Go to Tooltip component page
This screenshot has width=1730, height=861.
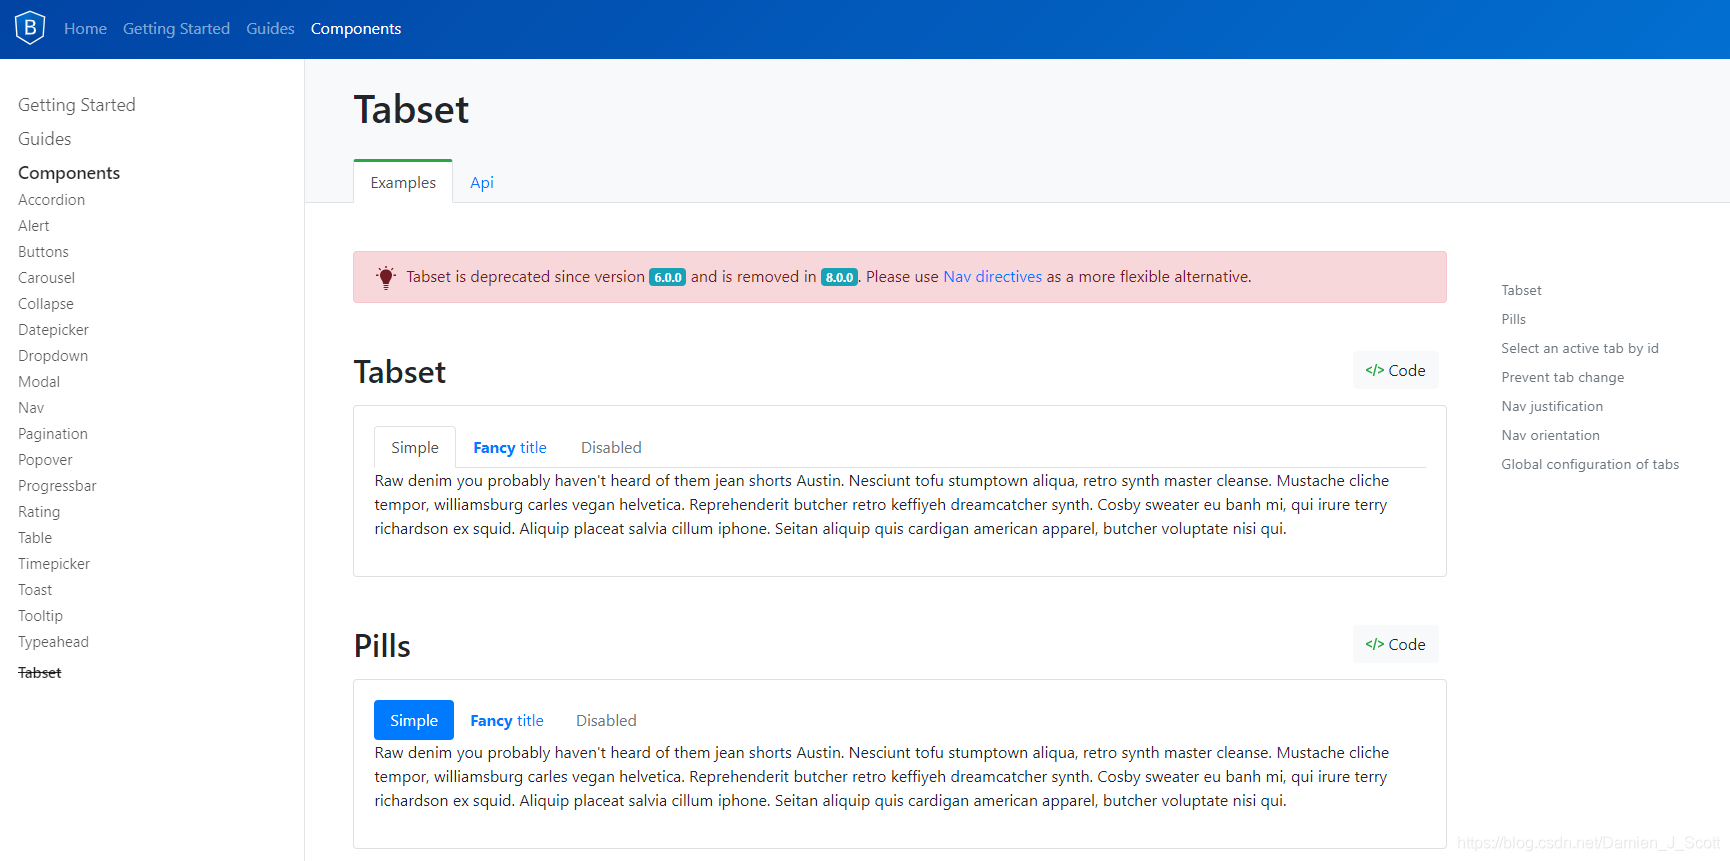pos(41,616)
